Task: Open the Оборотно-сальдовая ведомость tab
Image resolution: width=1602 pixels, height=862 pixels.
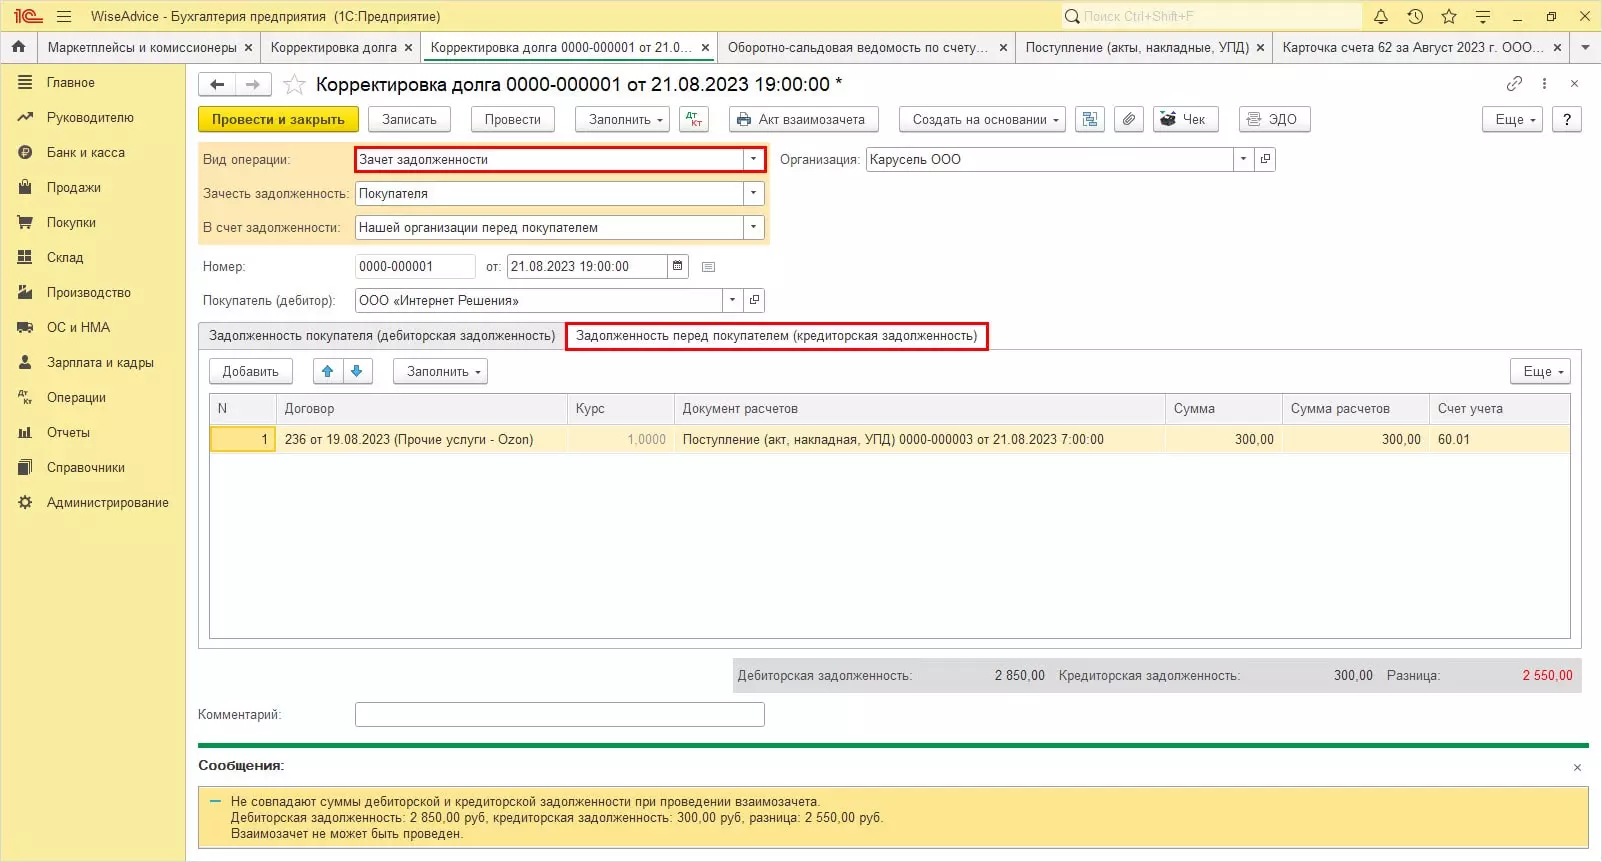Action: 856,47
